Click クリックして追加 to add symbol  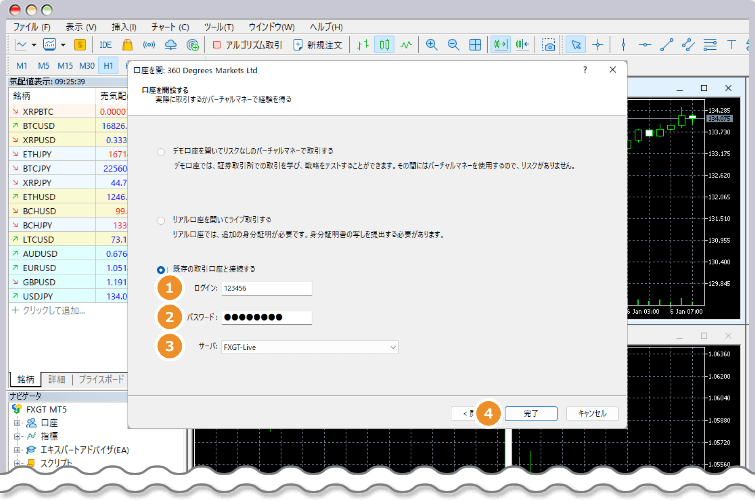[x=49, y=311]
